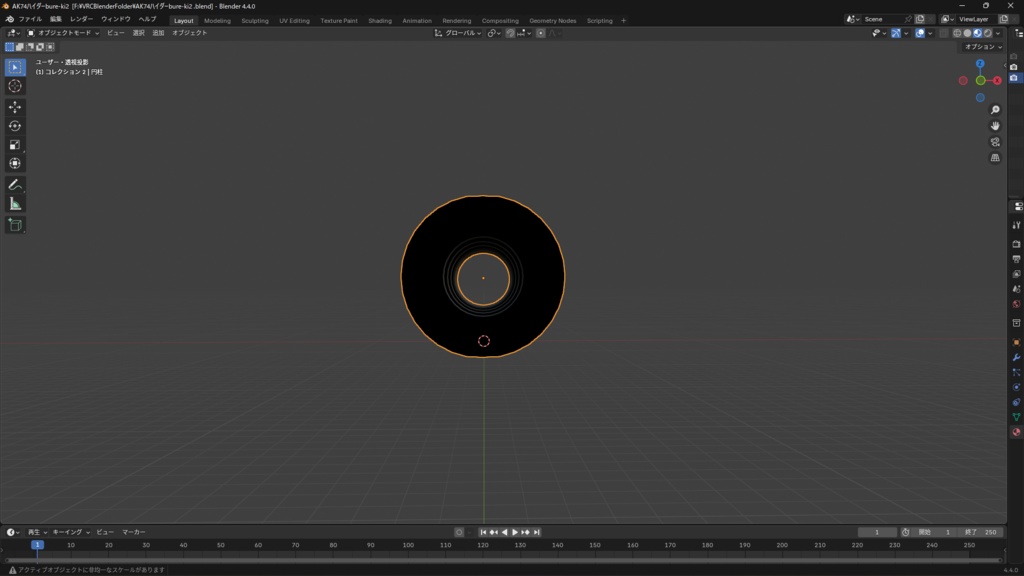1024x576 pixels.
Task: Select the Scale tool
Action: pos(15,145)
